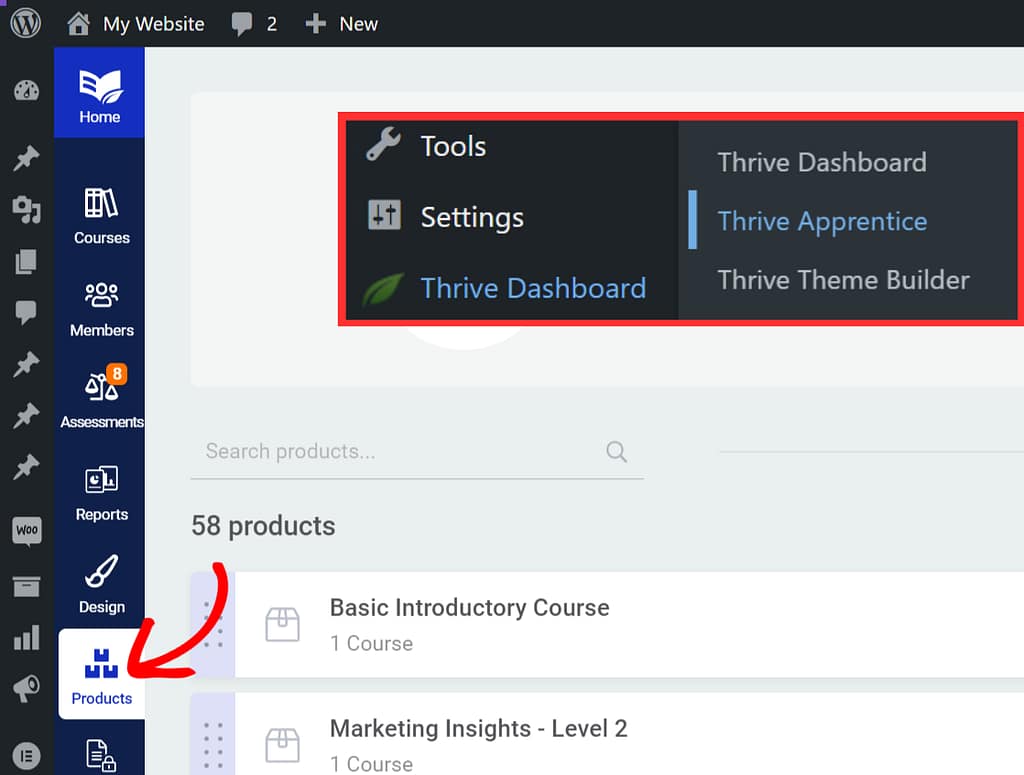1024x775 pixels.
Task: Click the New button in admin bar
Action: point(342,23)
